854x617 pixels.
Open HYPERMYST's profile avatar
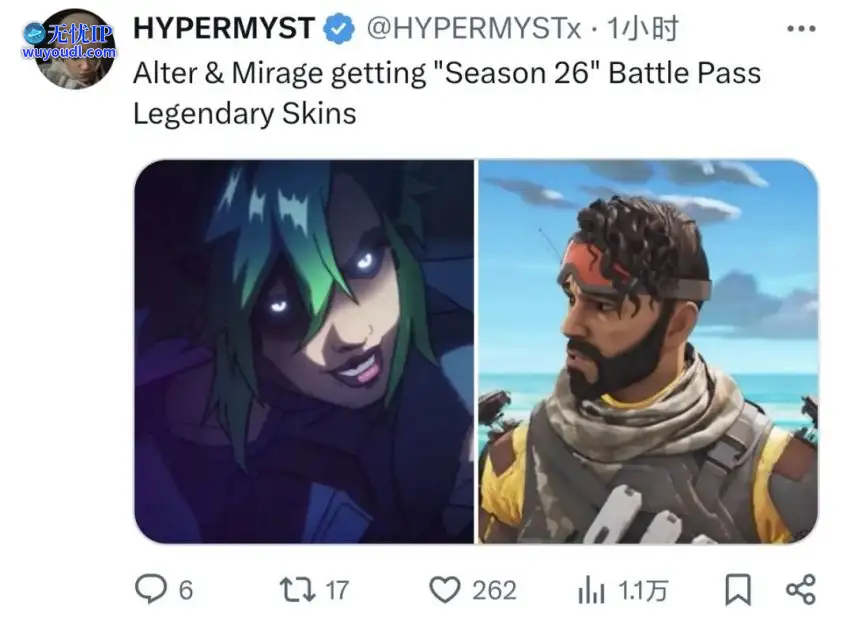click(75, 49)
